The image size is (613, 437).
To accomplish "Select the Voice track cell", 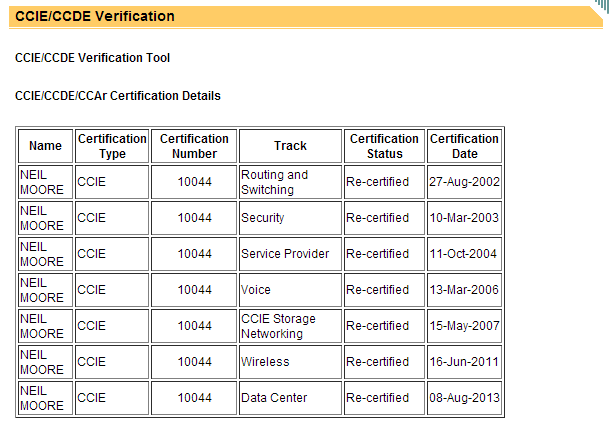I will [x=290, y=290].
